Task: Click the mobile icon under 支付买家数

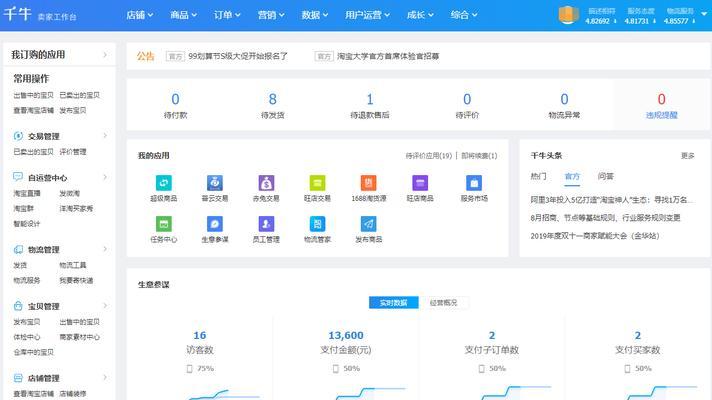Action: coord(627,369)
